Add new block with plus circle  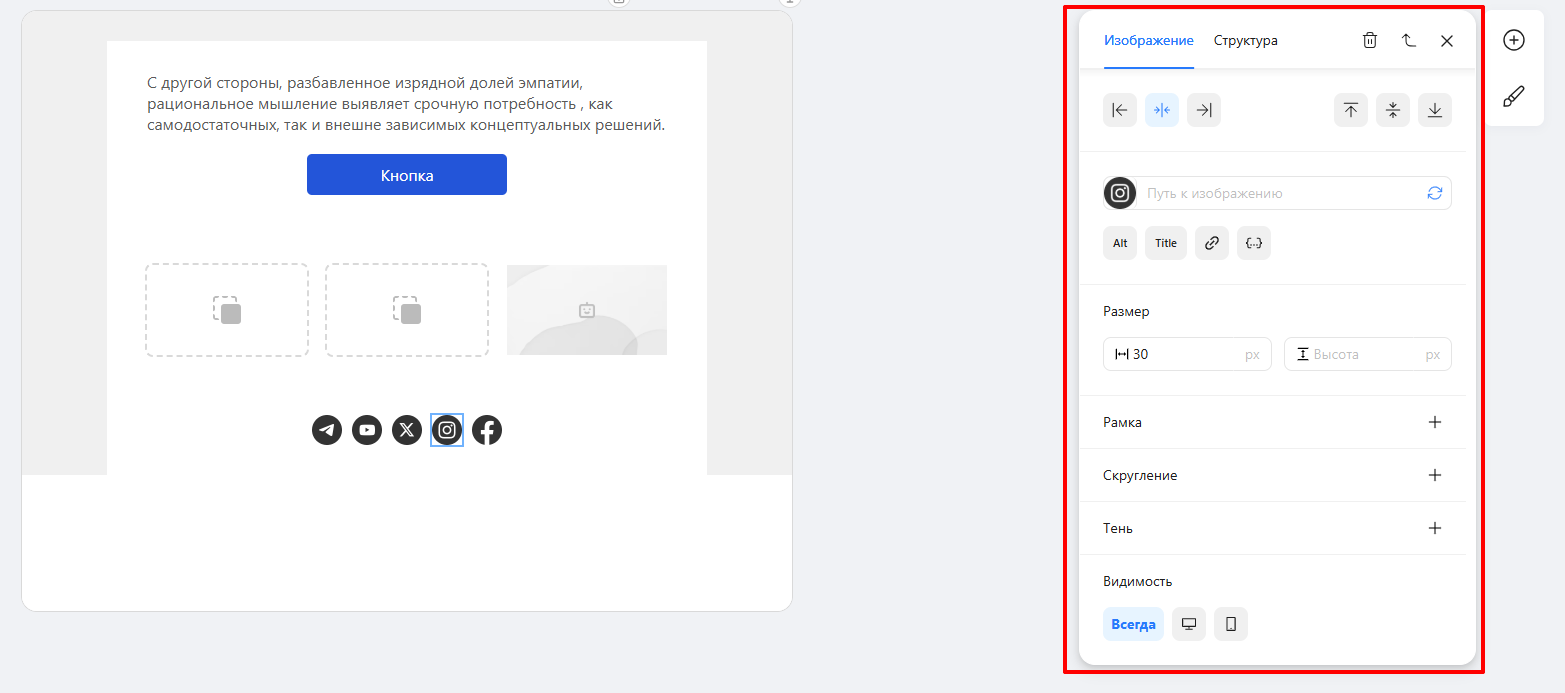click(1514, 40)
